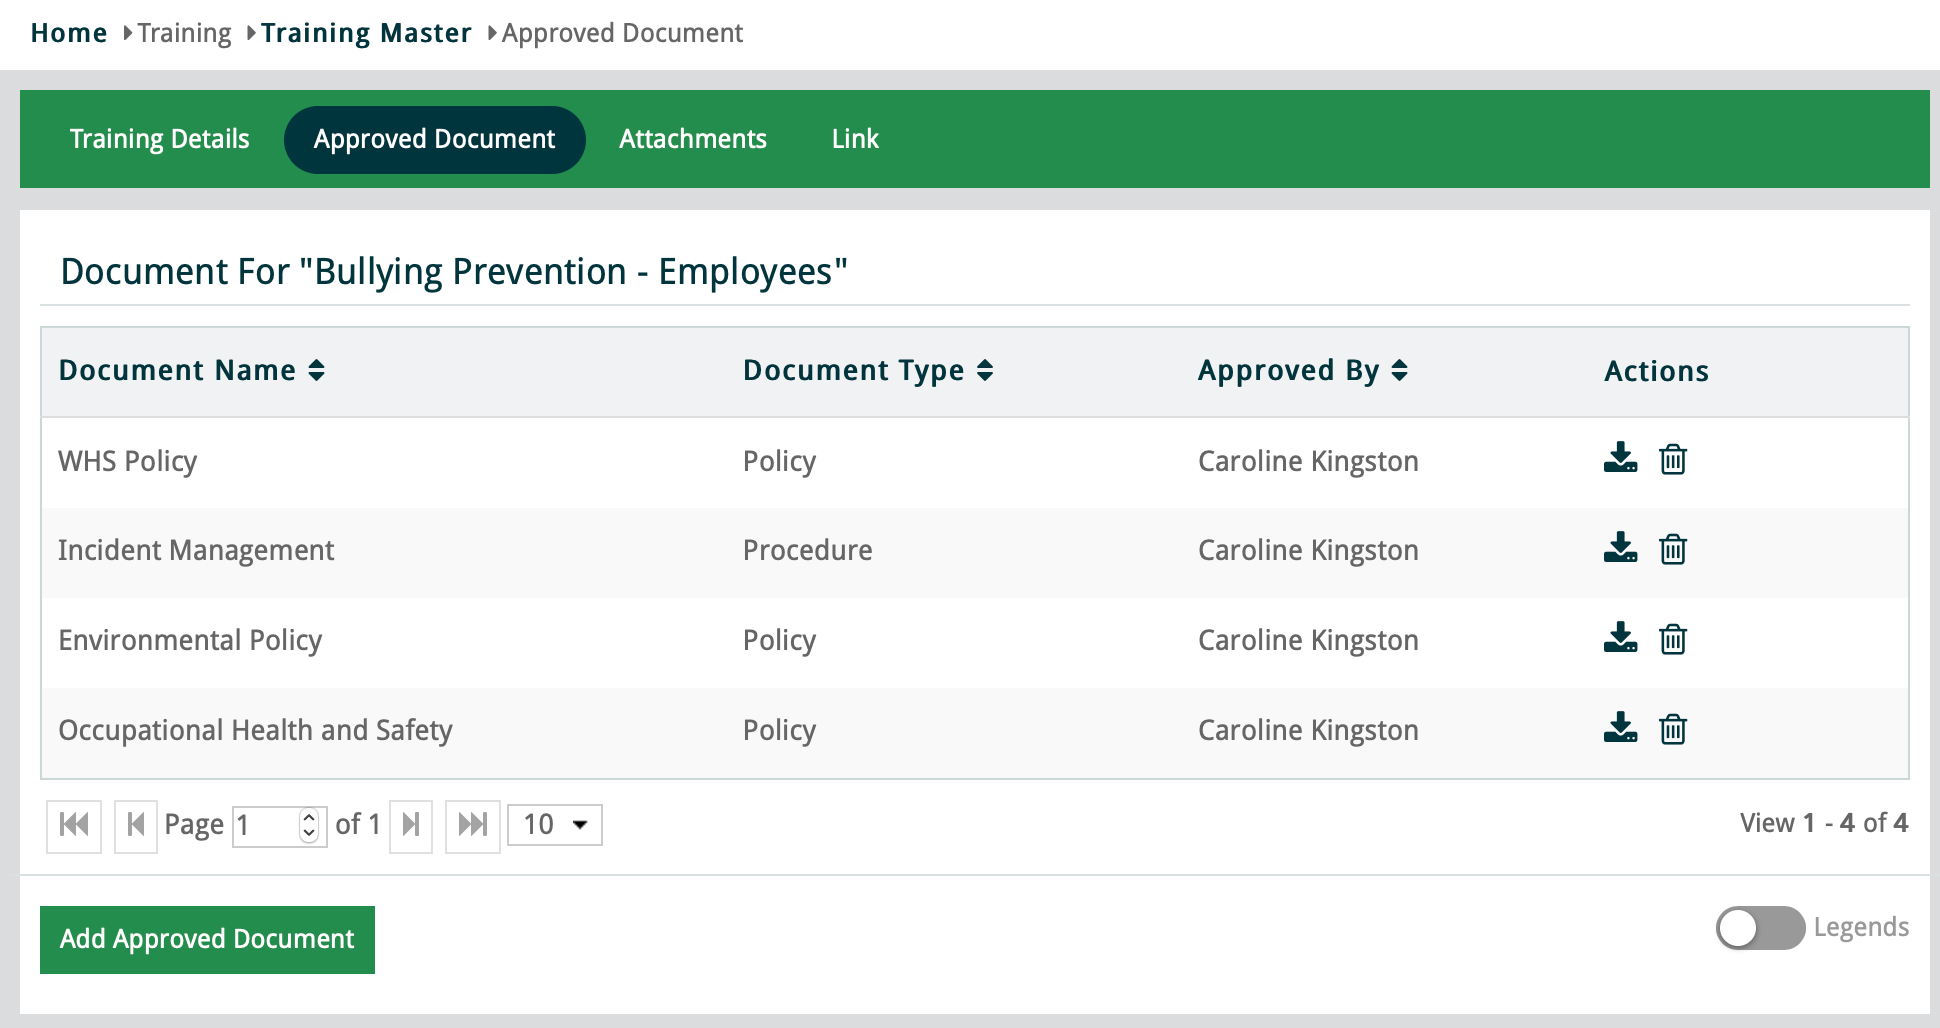Screen dimensions: 1940x1028
Task: Toggle the Legends switch on
Action: point(1759,928)
